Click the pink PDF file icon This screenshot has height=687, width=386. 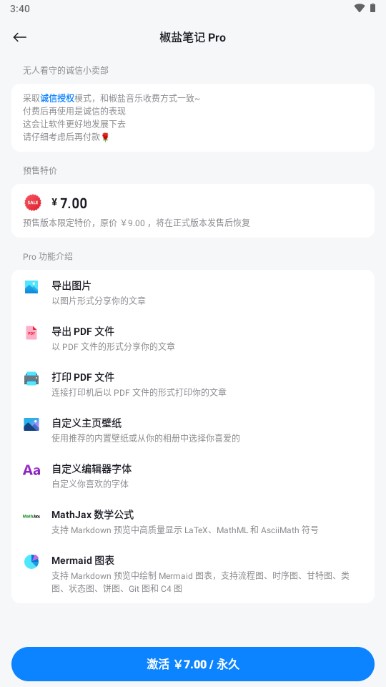pyautogui.click(x=31, y=333)
